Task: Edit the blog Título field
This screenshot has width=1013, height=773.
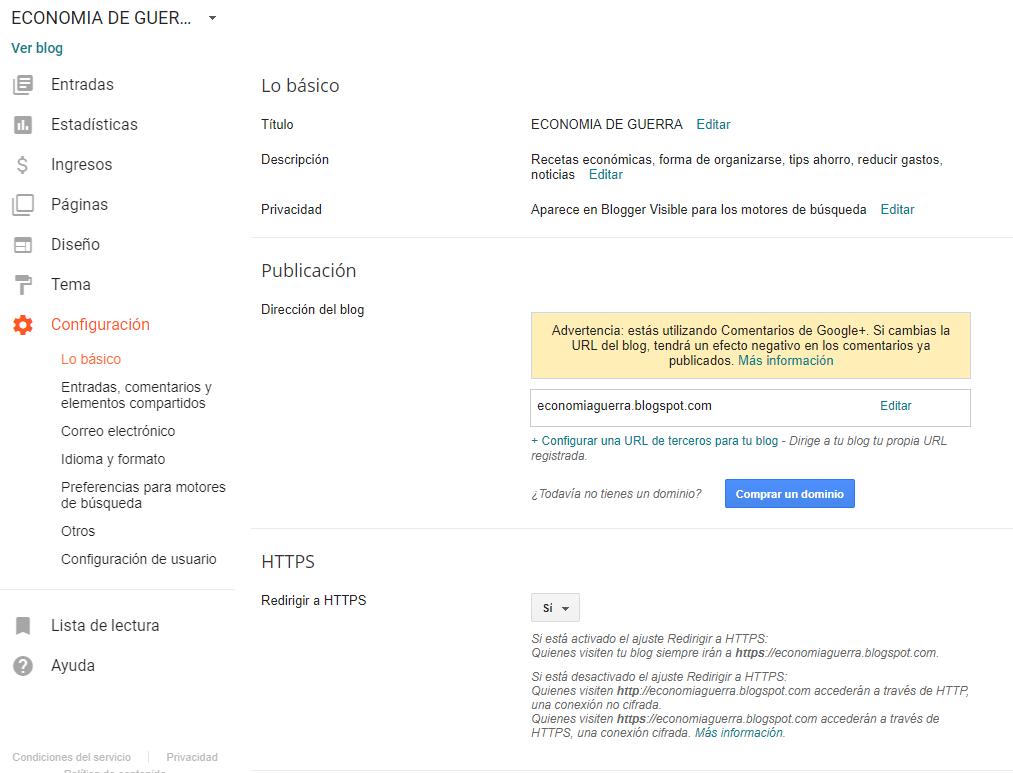Action: (x=713, y=124)
